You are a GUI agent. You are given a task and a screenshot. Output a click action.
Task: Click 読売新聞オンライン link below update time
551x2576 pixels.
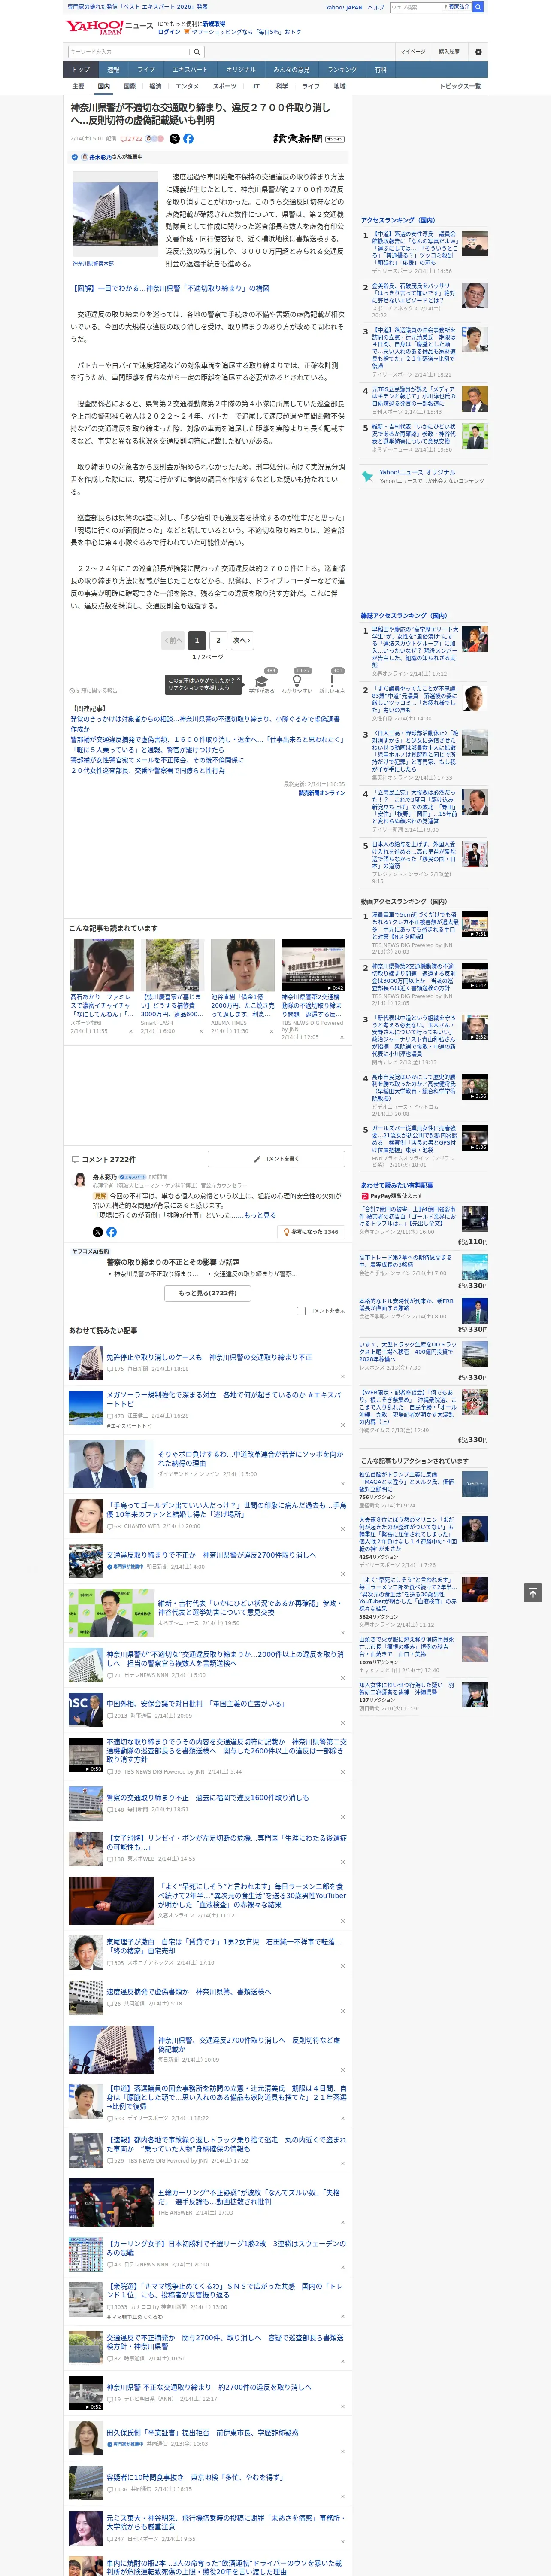coord(322,793)
